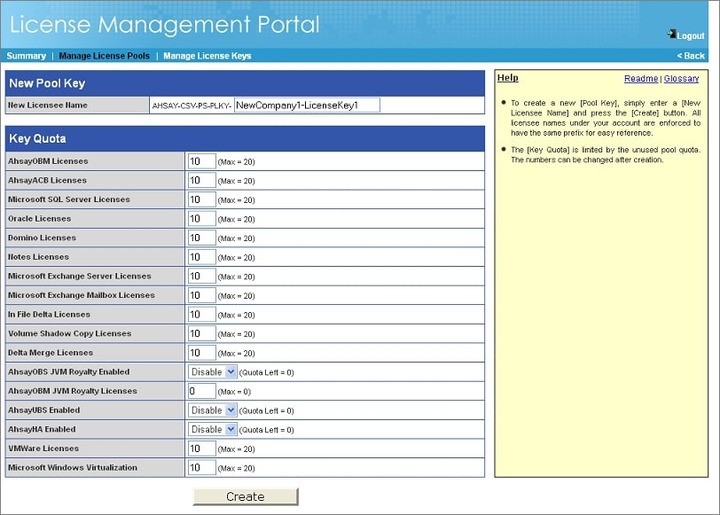Open the Summary tab
The width and height of the screenshot is (720, 515).
click(x=26, y=56)
